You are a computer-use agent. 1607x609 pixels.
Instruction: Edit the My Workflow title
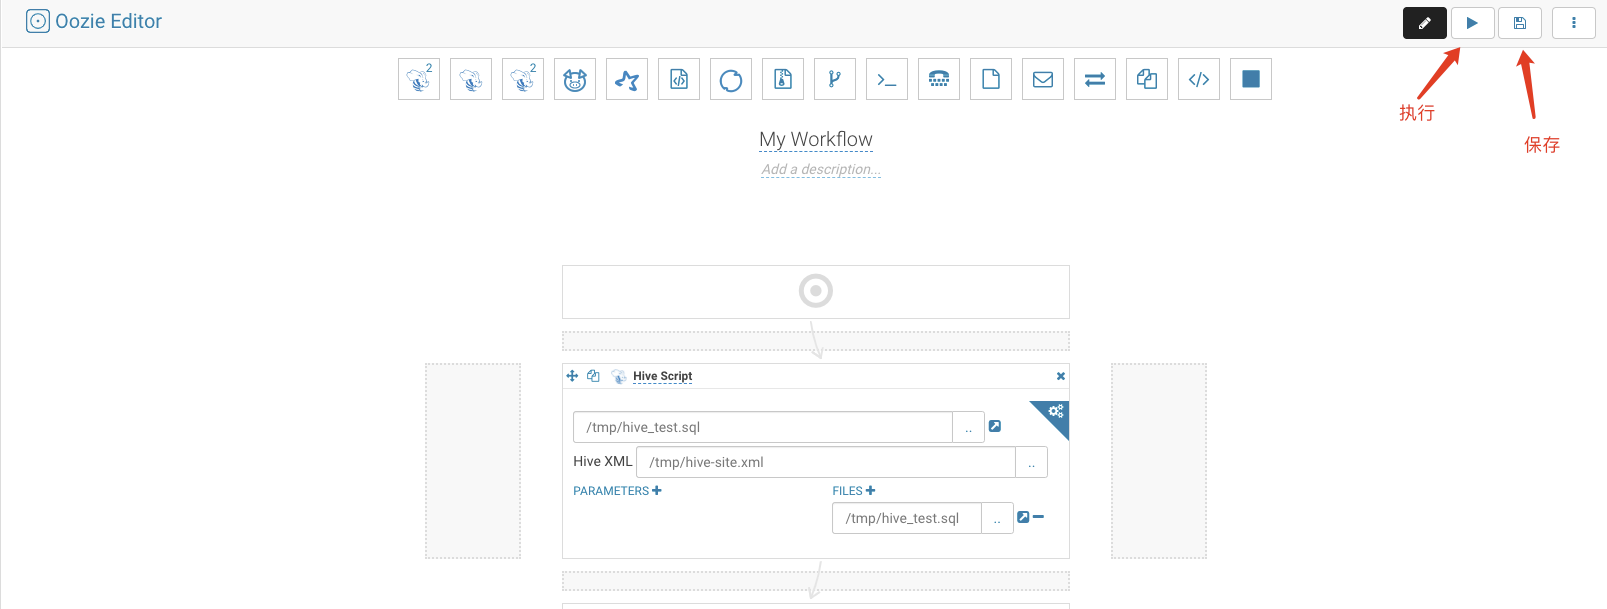(x=816, y=139)
